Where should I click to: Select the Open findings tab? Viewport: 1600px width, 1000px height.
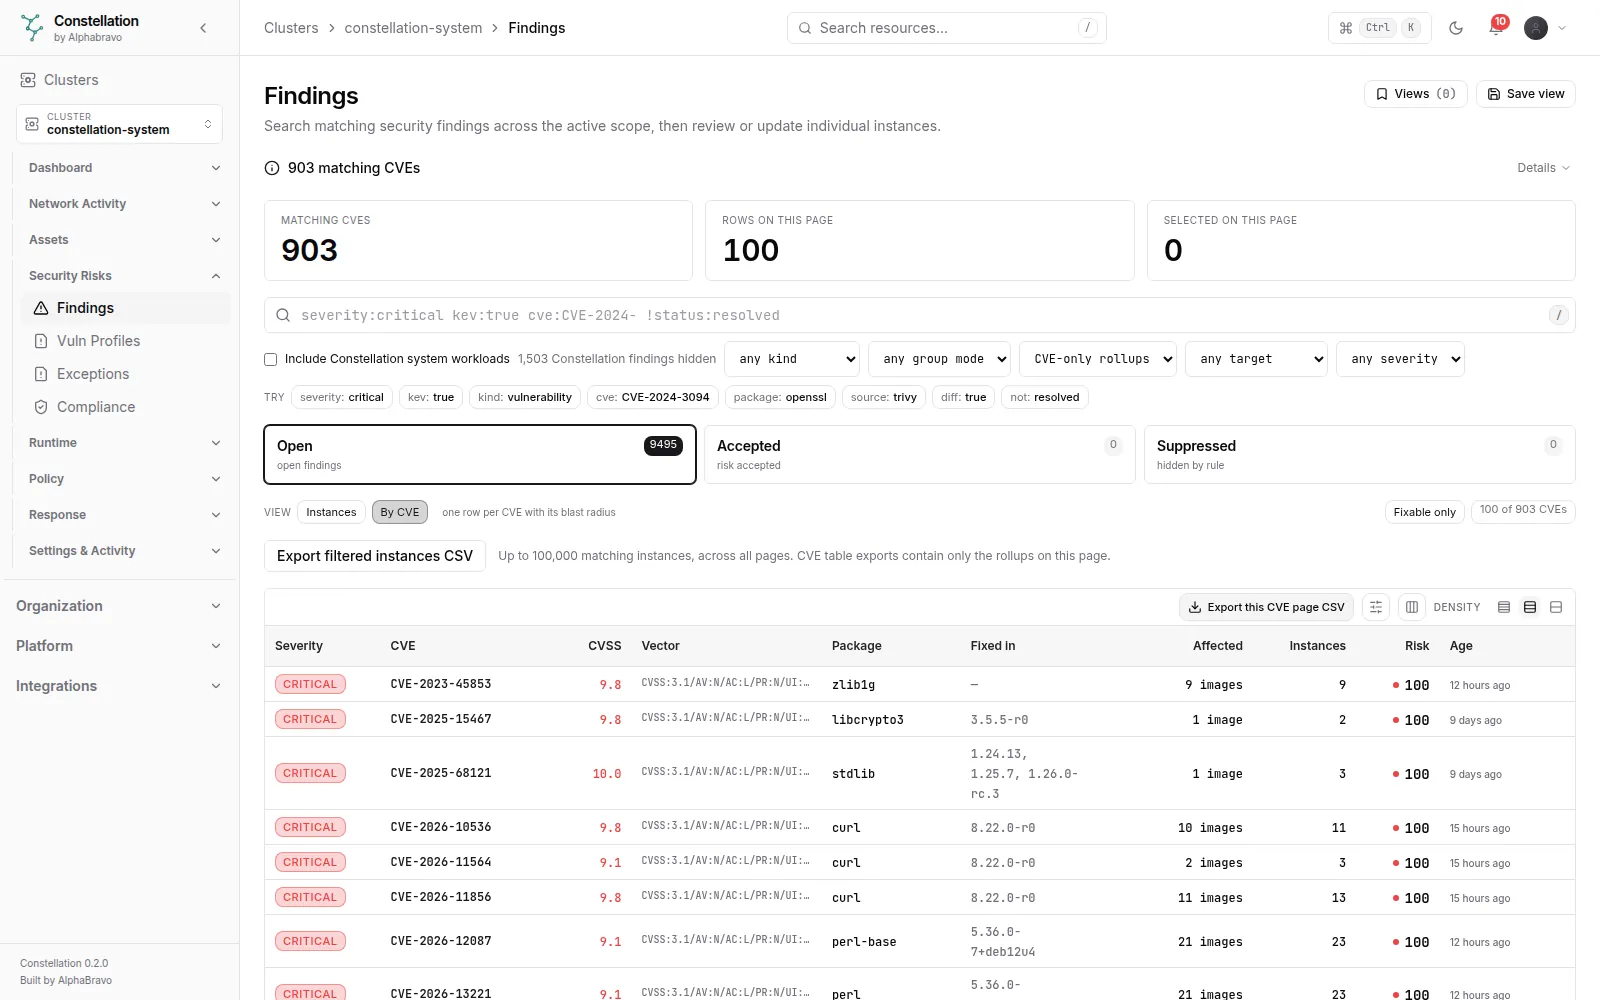[480, 454]
